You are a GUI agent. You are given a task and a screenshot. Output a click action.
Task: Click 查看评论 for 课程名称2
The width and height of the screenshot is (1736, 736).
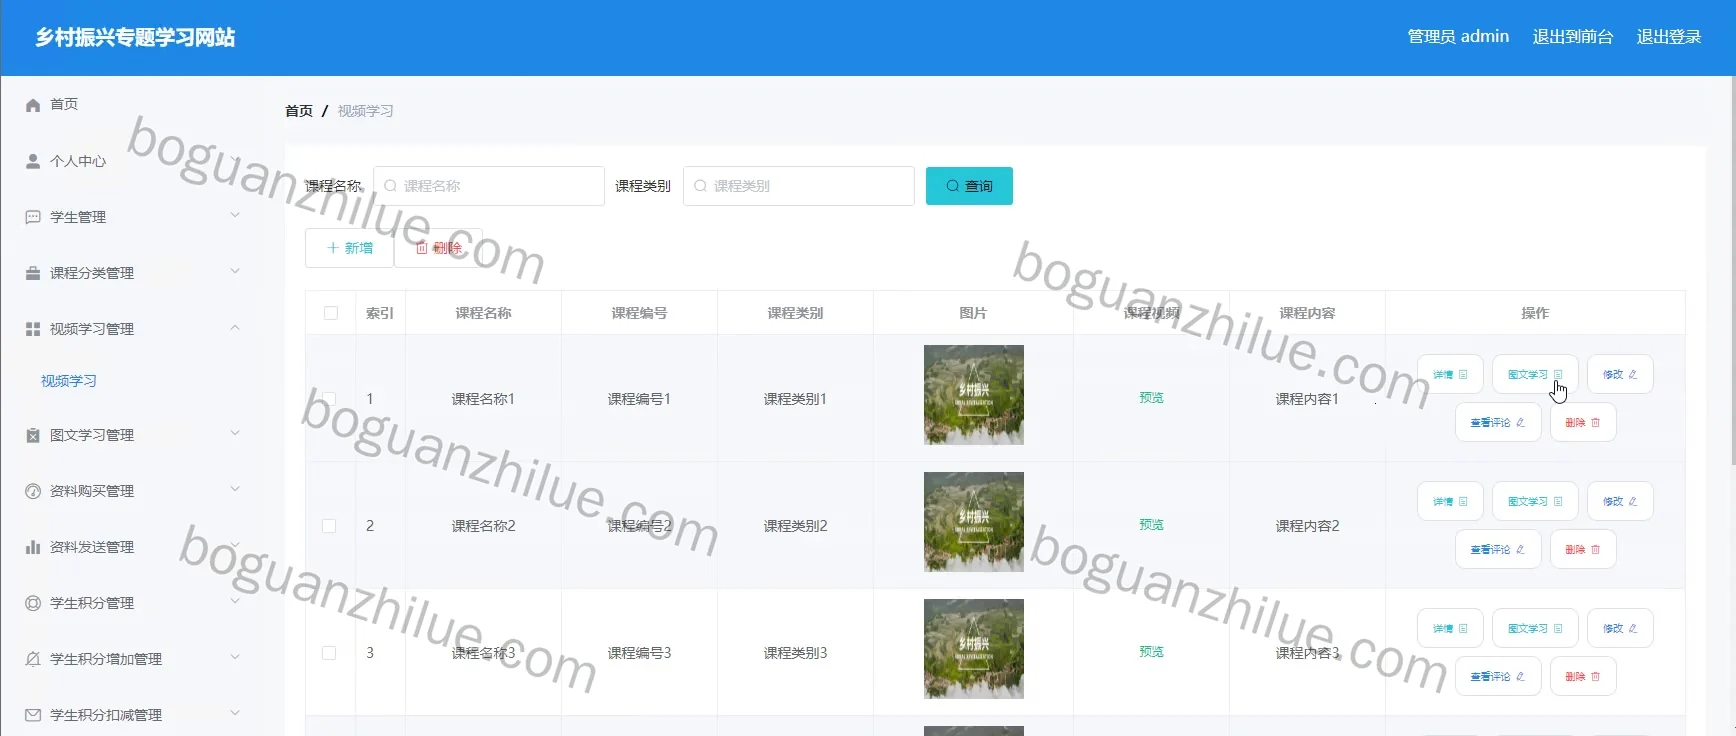tap(1498, 550)
